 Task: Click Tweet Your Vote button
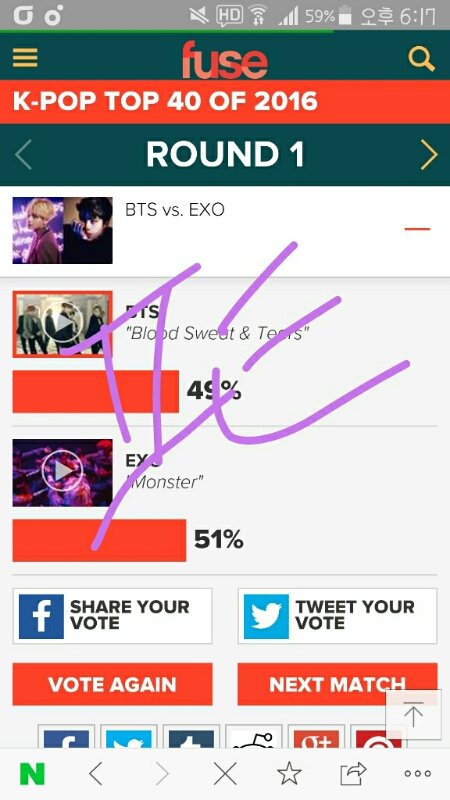pos(337,616)
